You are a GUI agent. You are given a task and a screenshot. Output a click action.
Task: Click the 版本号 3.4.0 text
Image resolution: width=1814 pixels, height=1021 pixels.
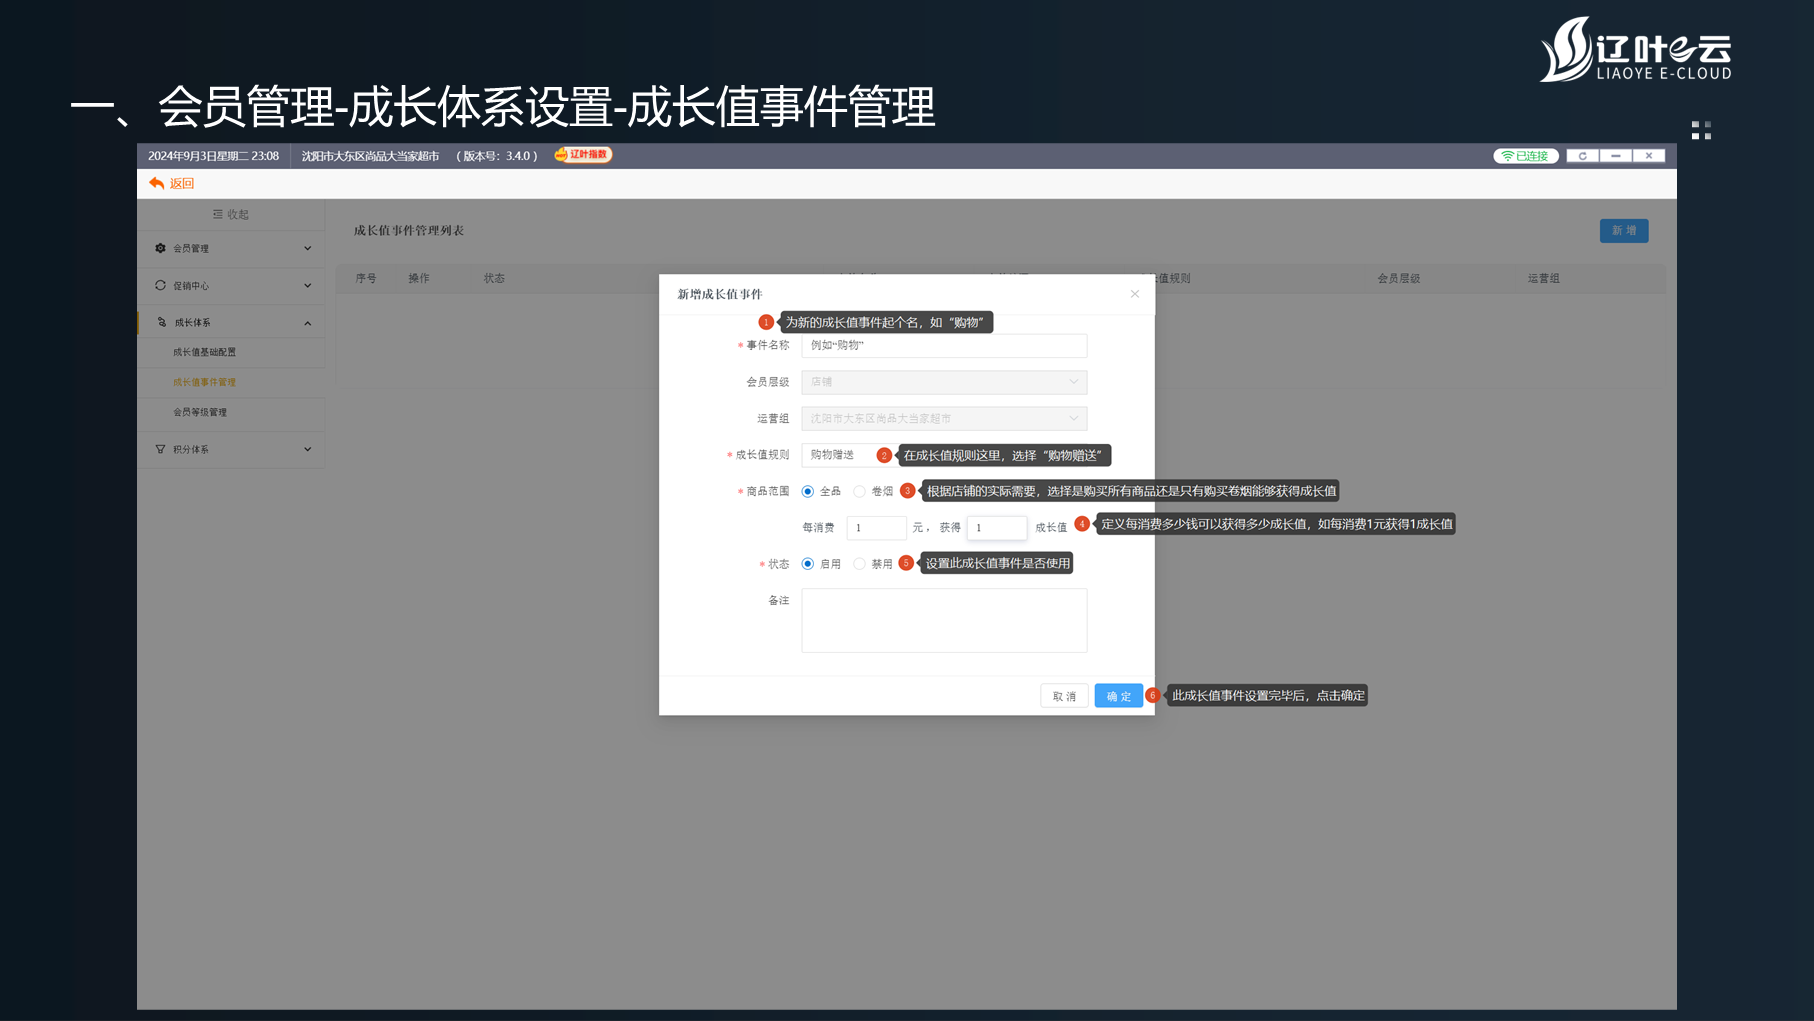pos(497,156)
